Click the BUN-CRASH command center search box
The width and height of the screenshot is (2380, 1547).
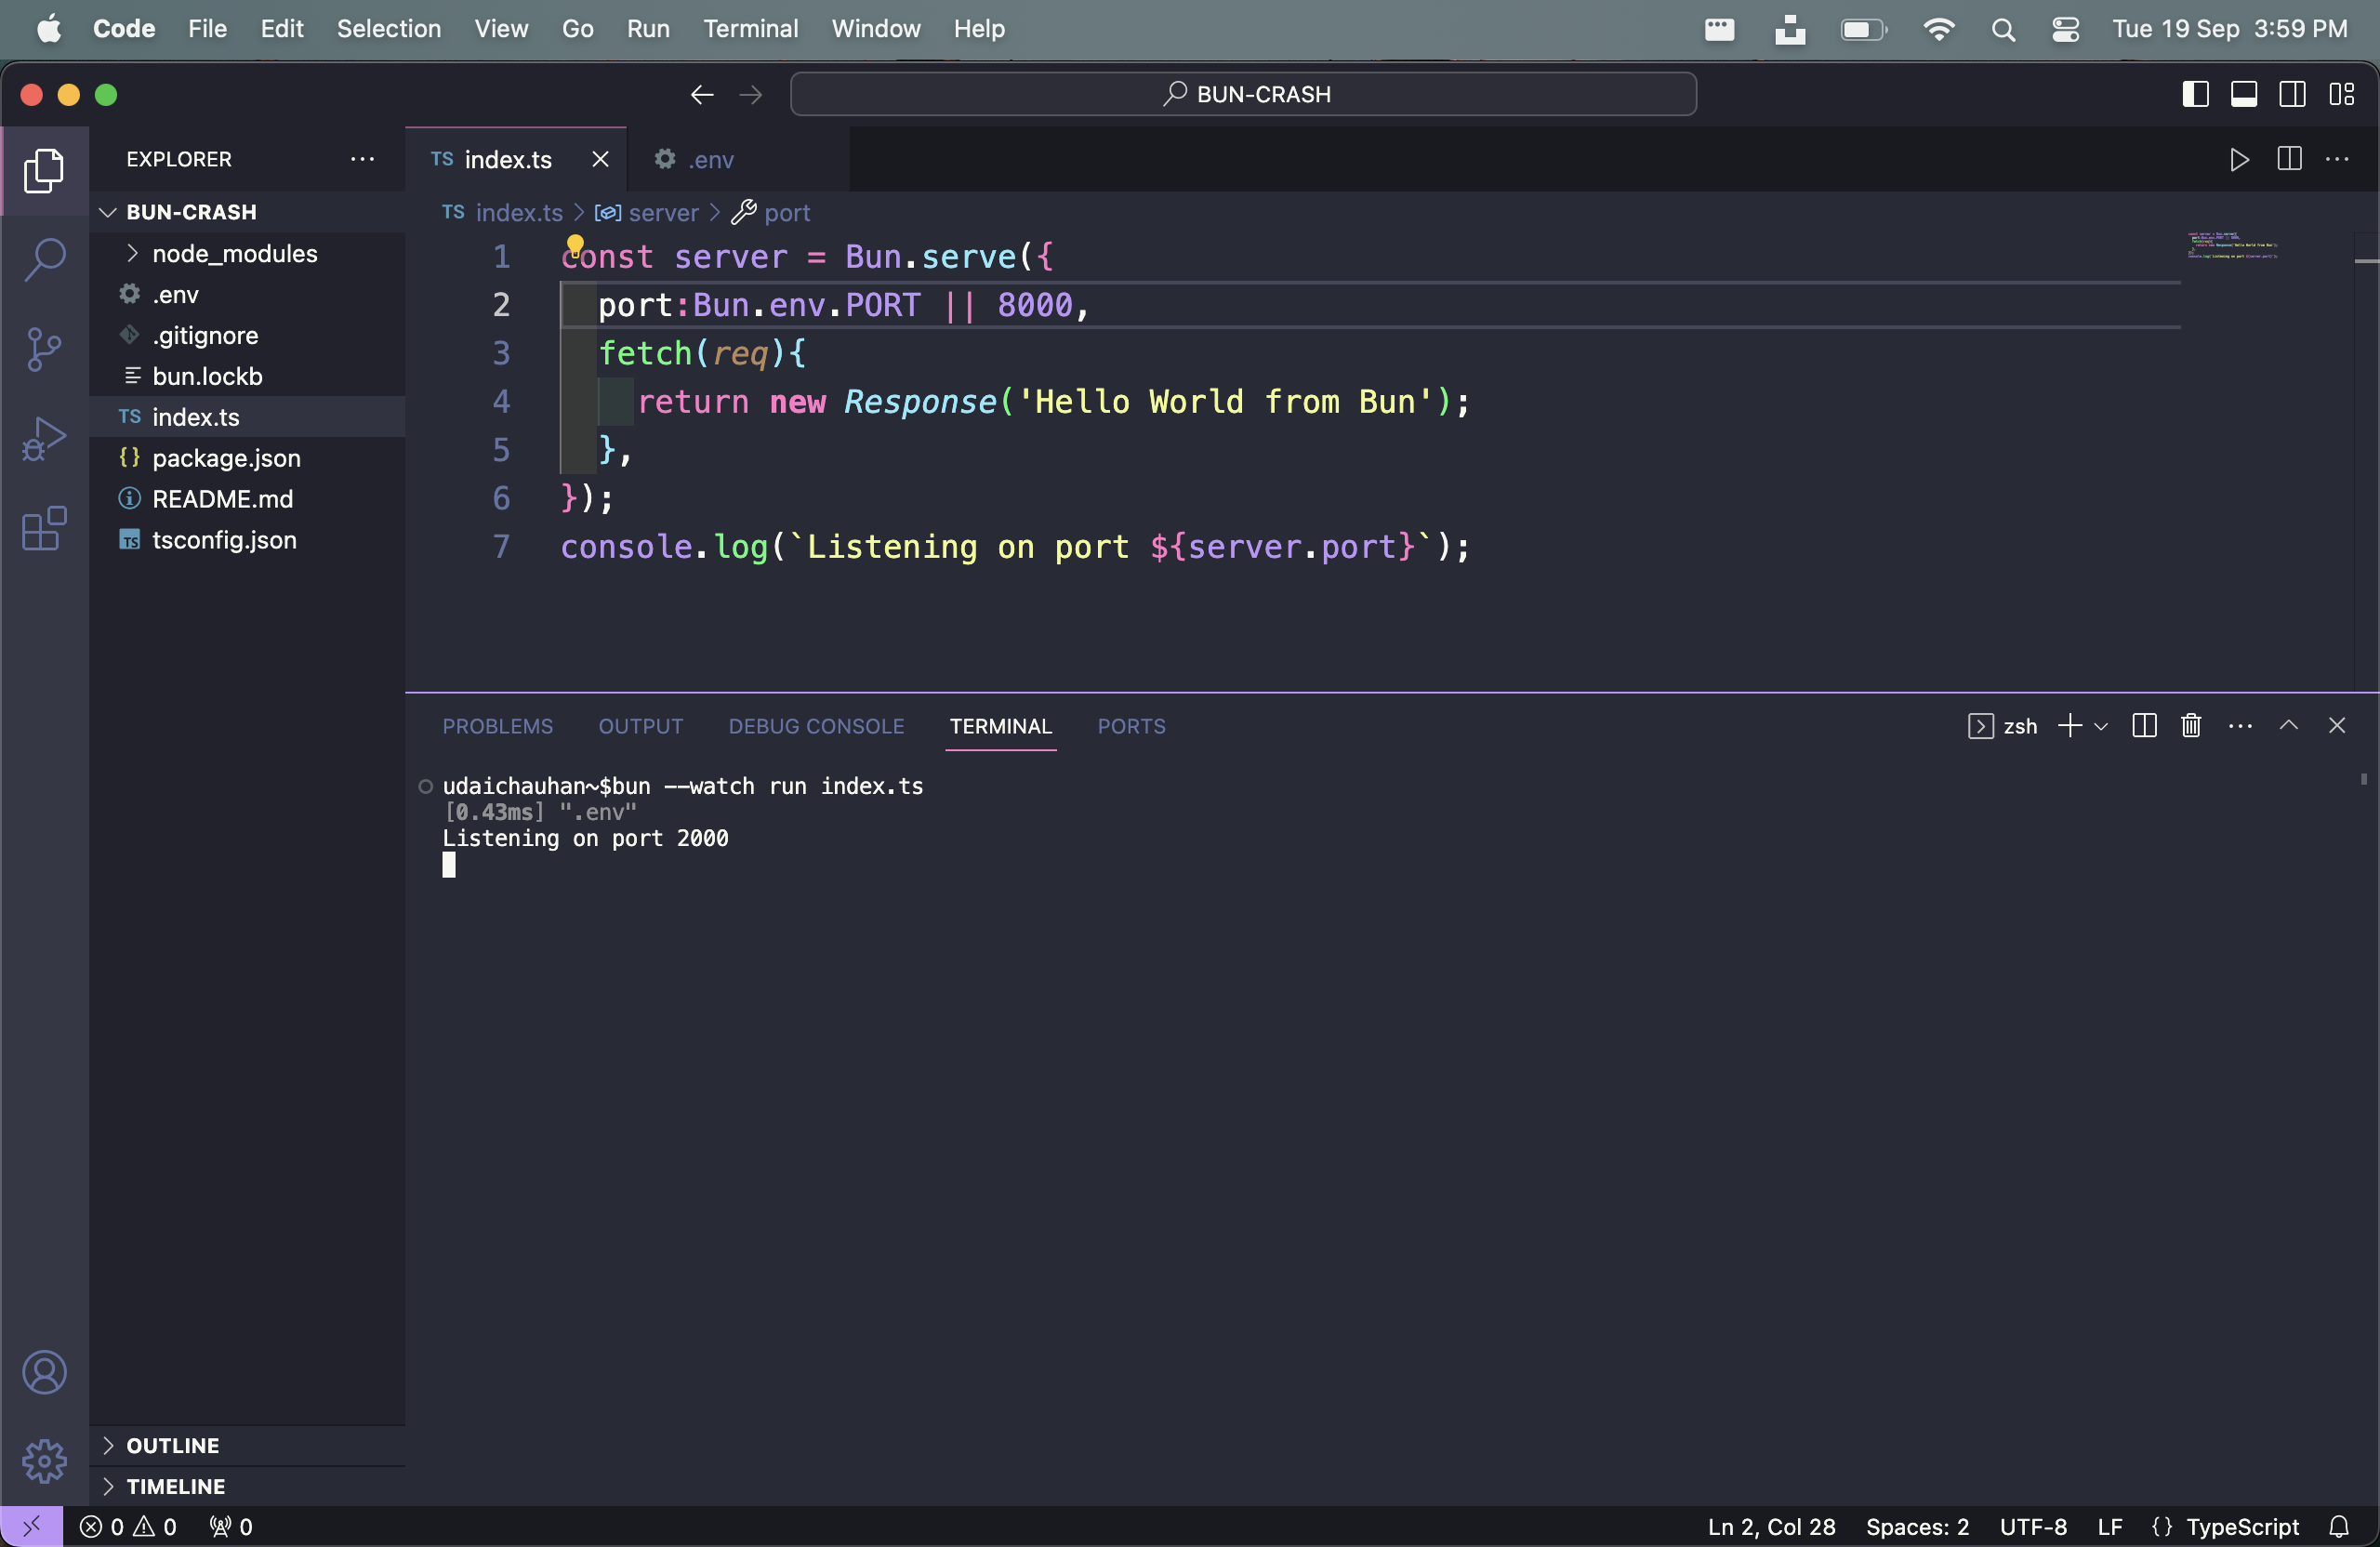pos(1243,94)
